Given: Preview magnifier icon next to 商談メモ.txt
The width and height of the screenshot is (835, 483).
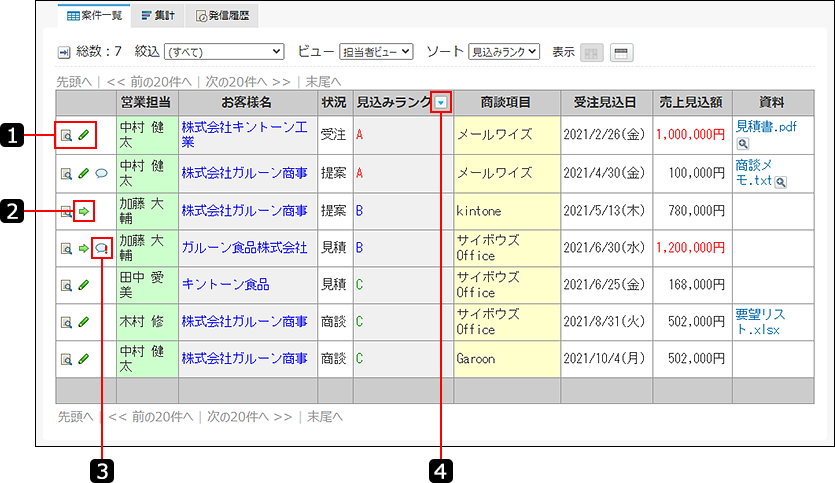Looking at the screenshot, I should coord(781,183).
